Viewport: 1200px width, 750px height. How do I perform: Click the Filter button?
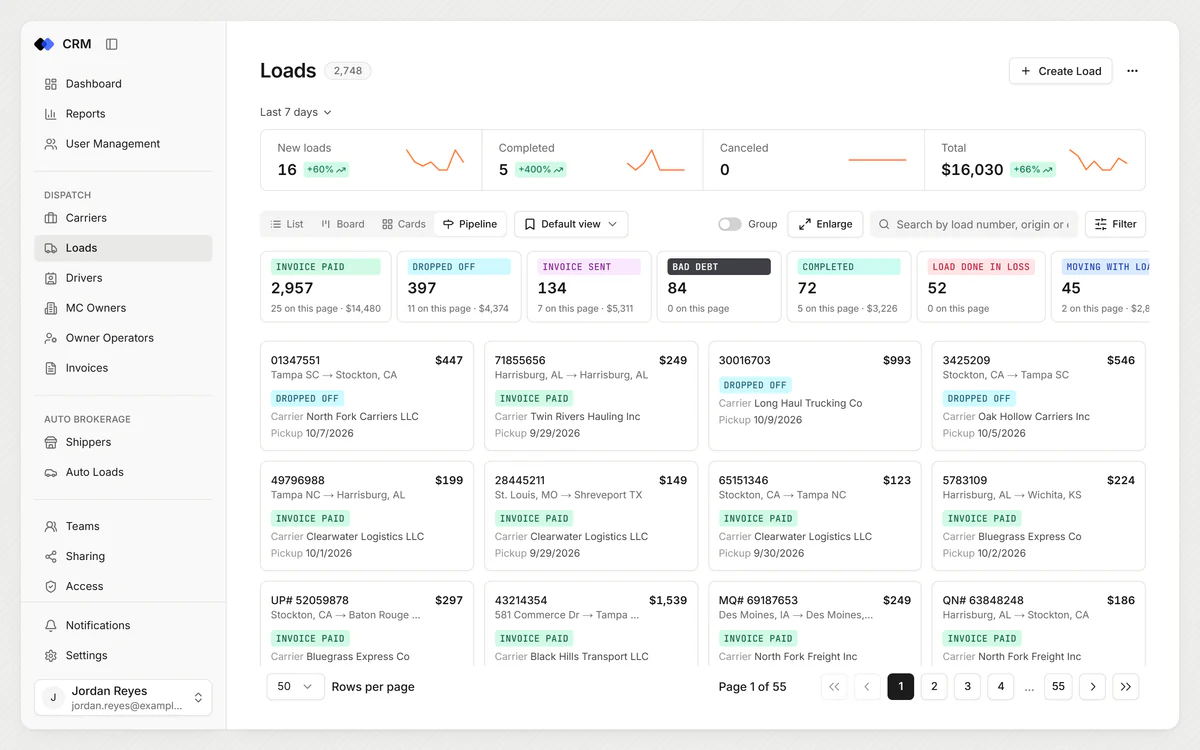coord(1115,224)
